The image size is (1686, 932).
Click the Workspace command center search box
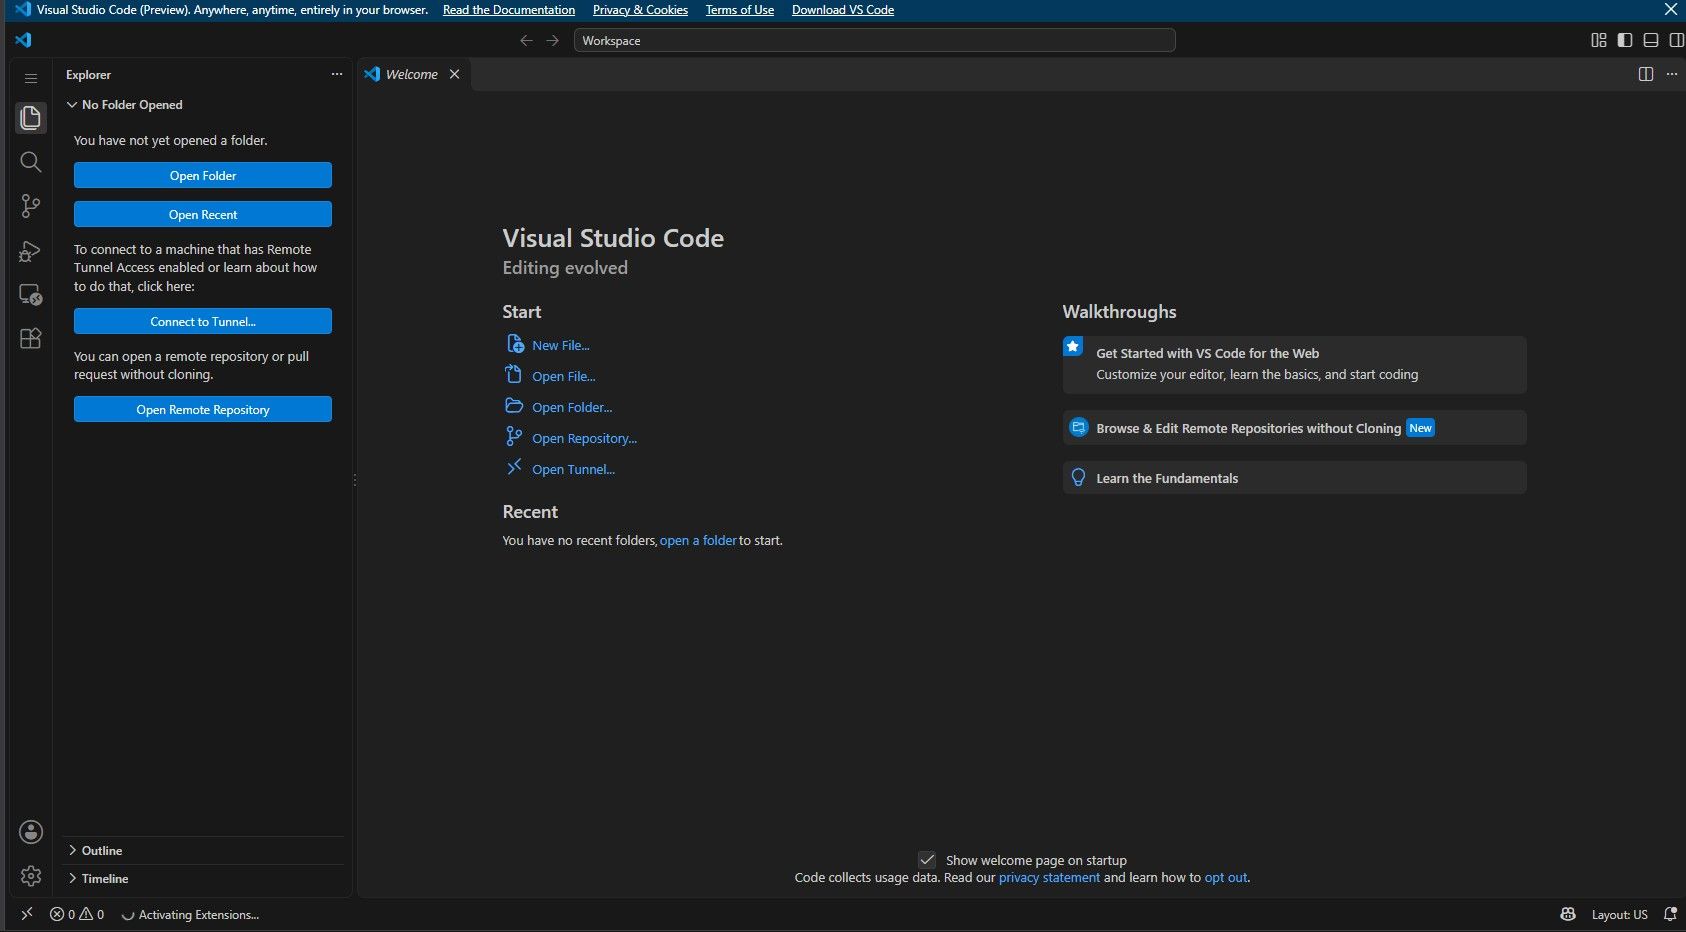pos(874,40)
